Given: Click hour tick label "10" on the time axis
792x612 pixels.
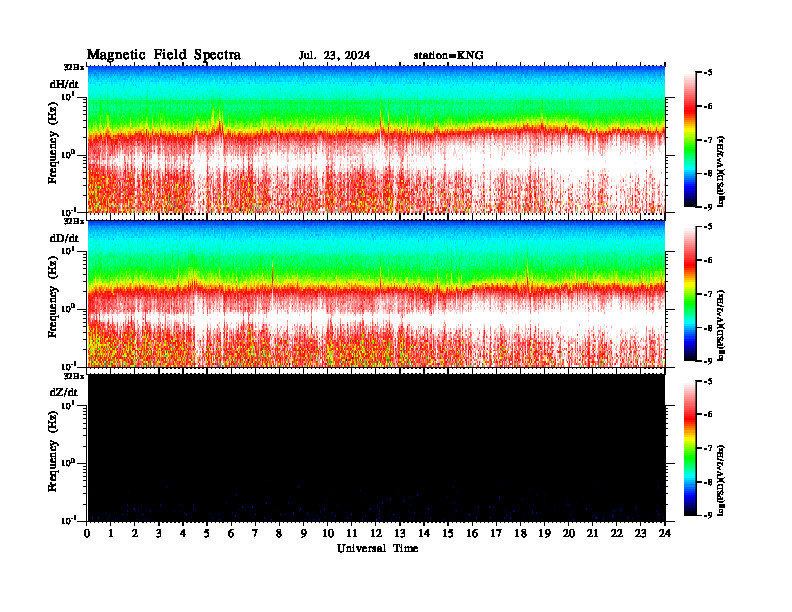Looking at the screenshot, I should tap(328, 534).
